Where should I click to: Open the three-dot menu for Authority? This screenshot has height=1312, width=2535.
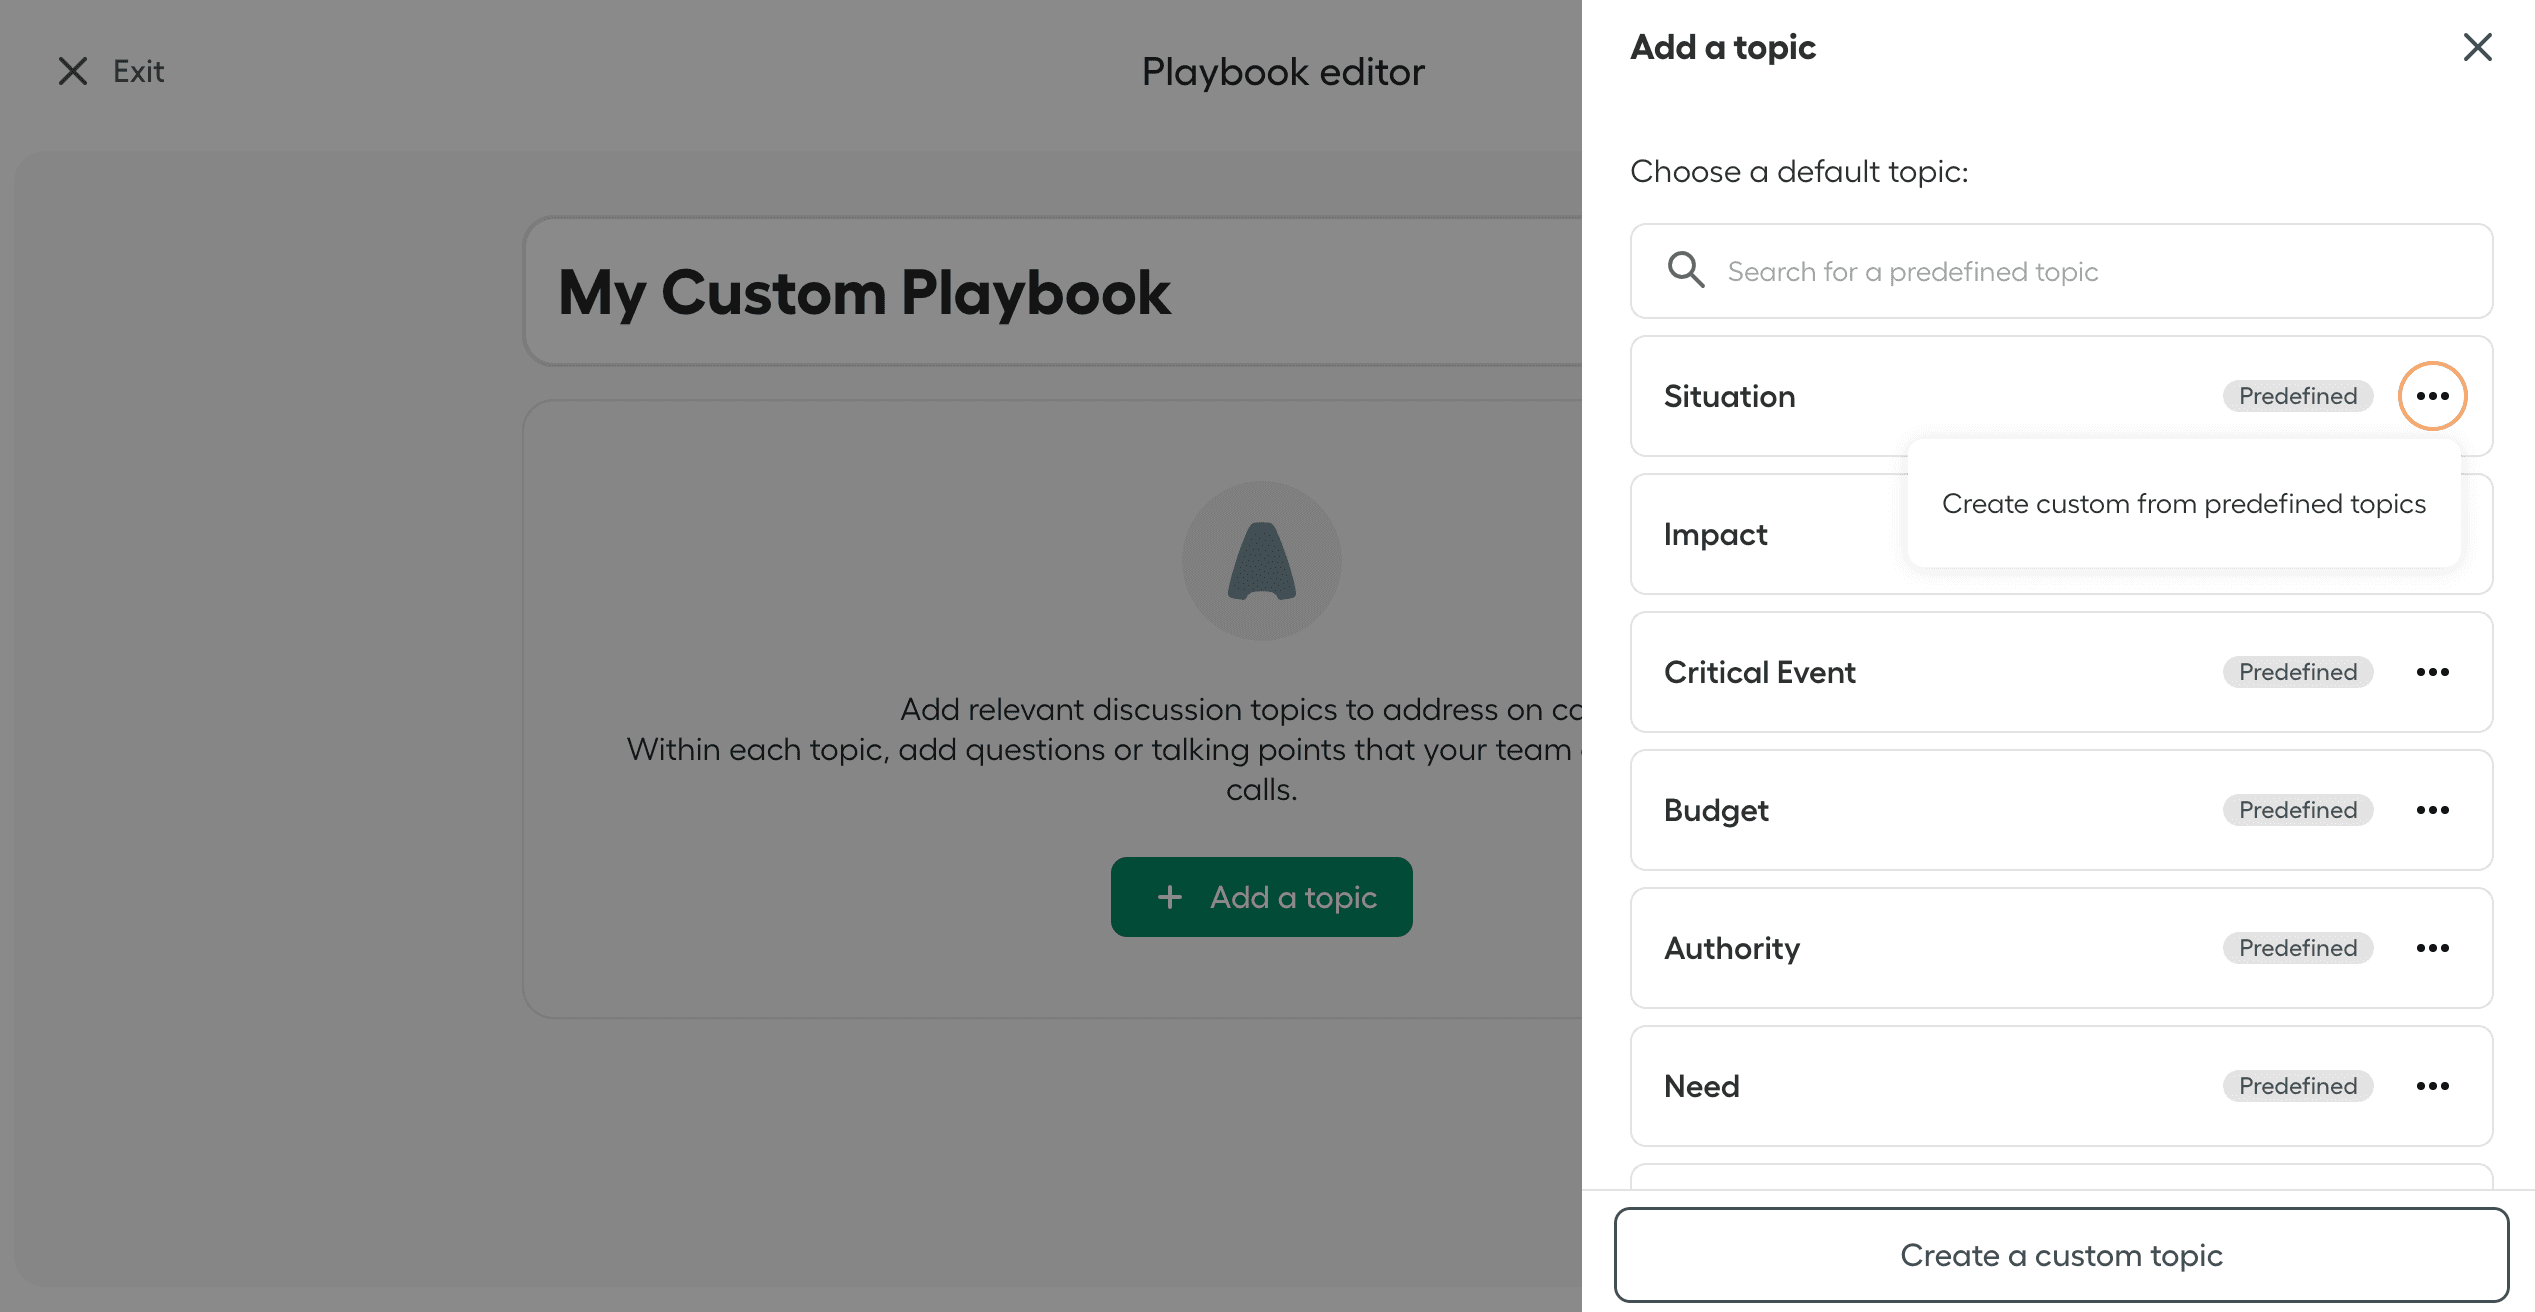coord(2433,948)
